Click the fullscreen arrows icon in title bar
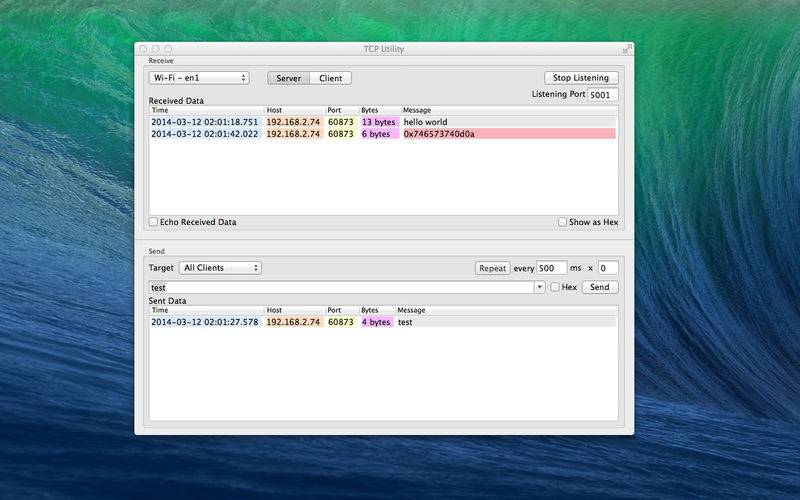 pos(627,49)
